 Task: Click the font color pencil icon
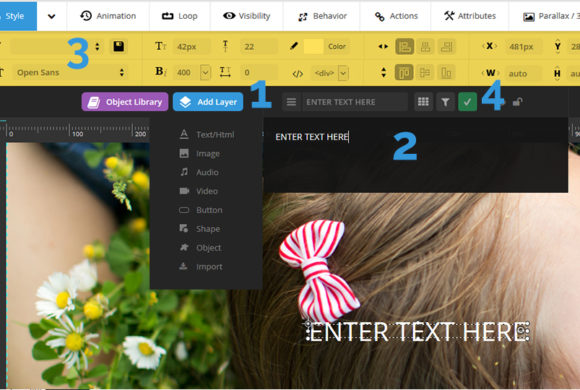click(294, 46)
